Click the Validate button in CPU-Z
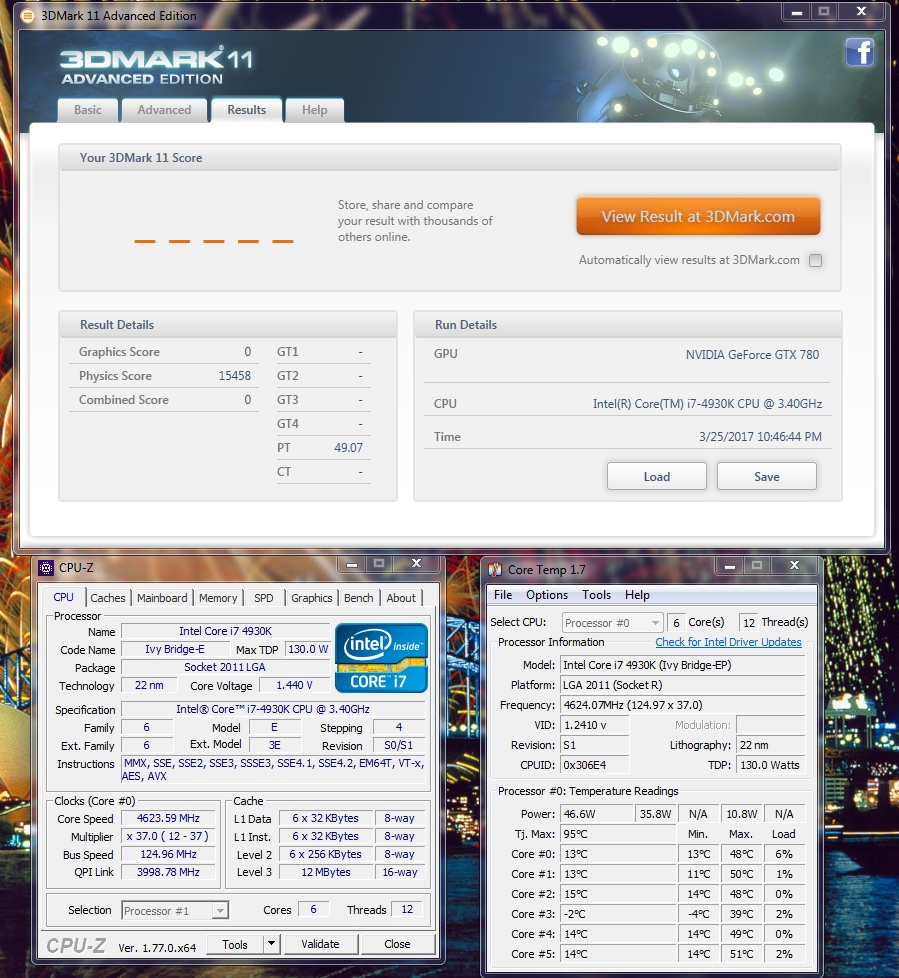Screen dimensions: 899x978 (x=321, y=944)
